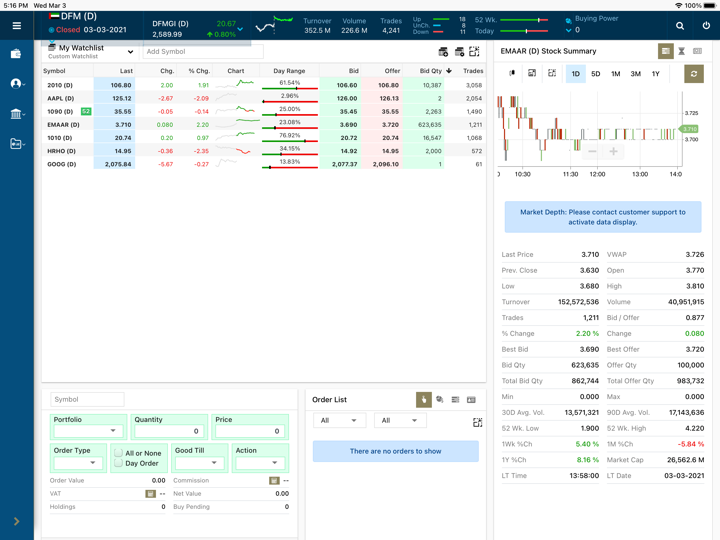Screen dimensions: 720x540
Task: Click the bank building icon in the sidebar
Action: click(16, 114)
